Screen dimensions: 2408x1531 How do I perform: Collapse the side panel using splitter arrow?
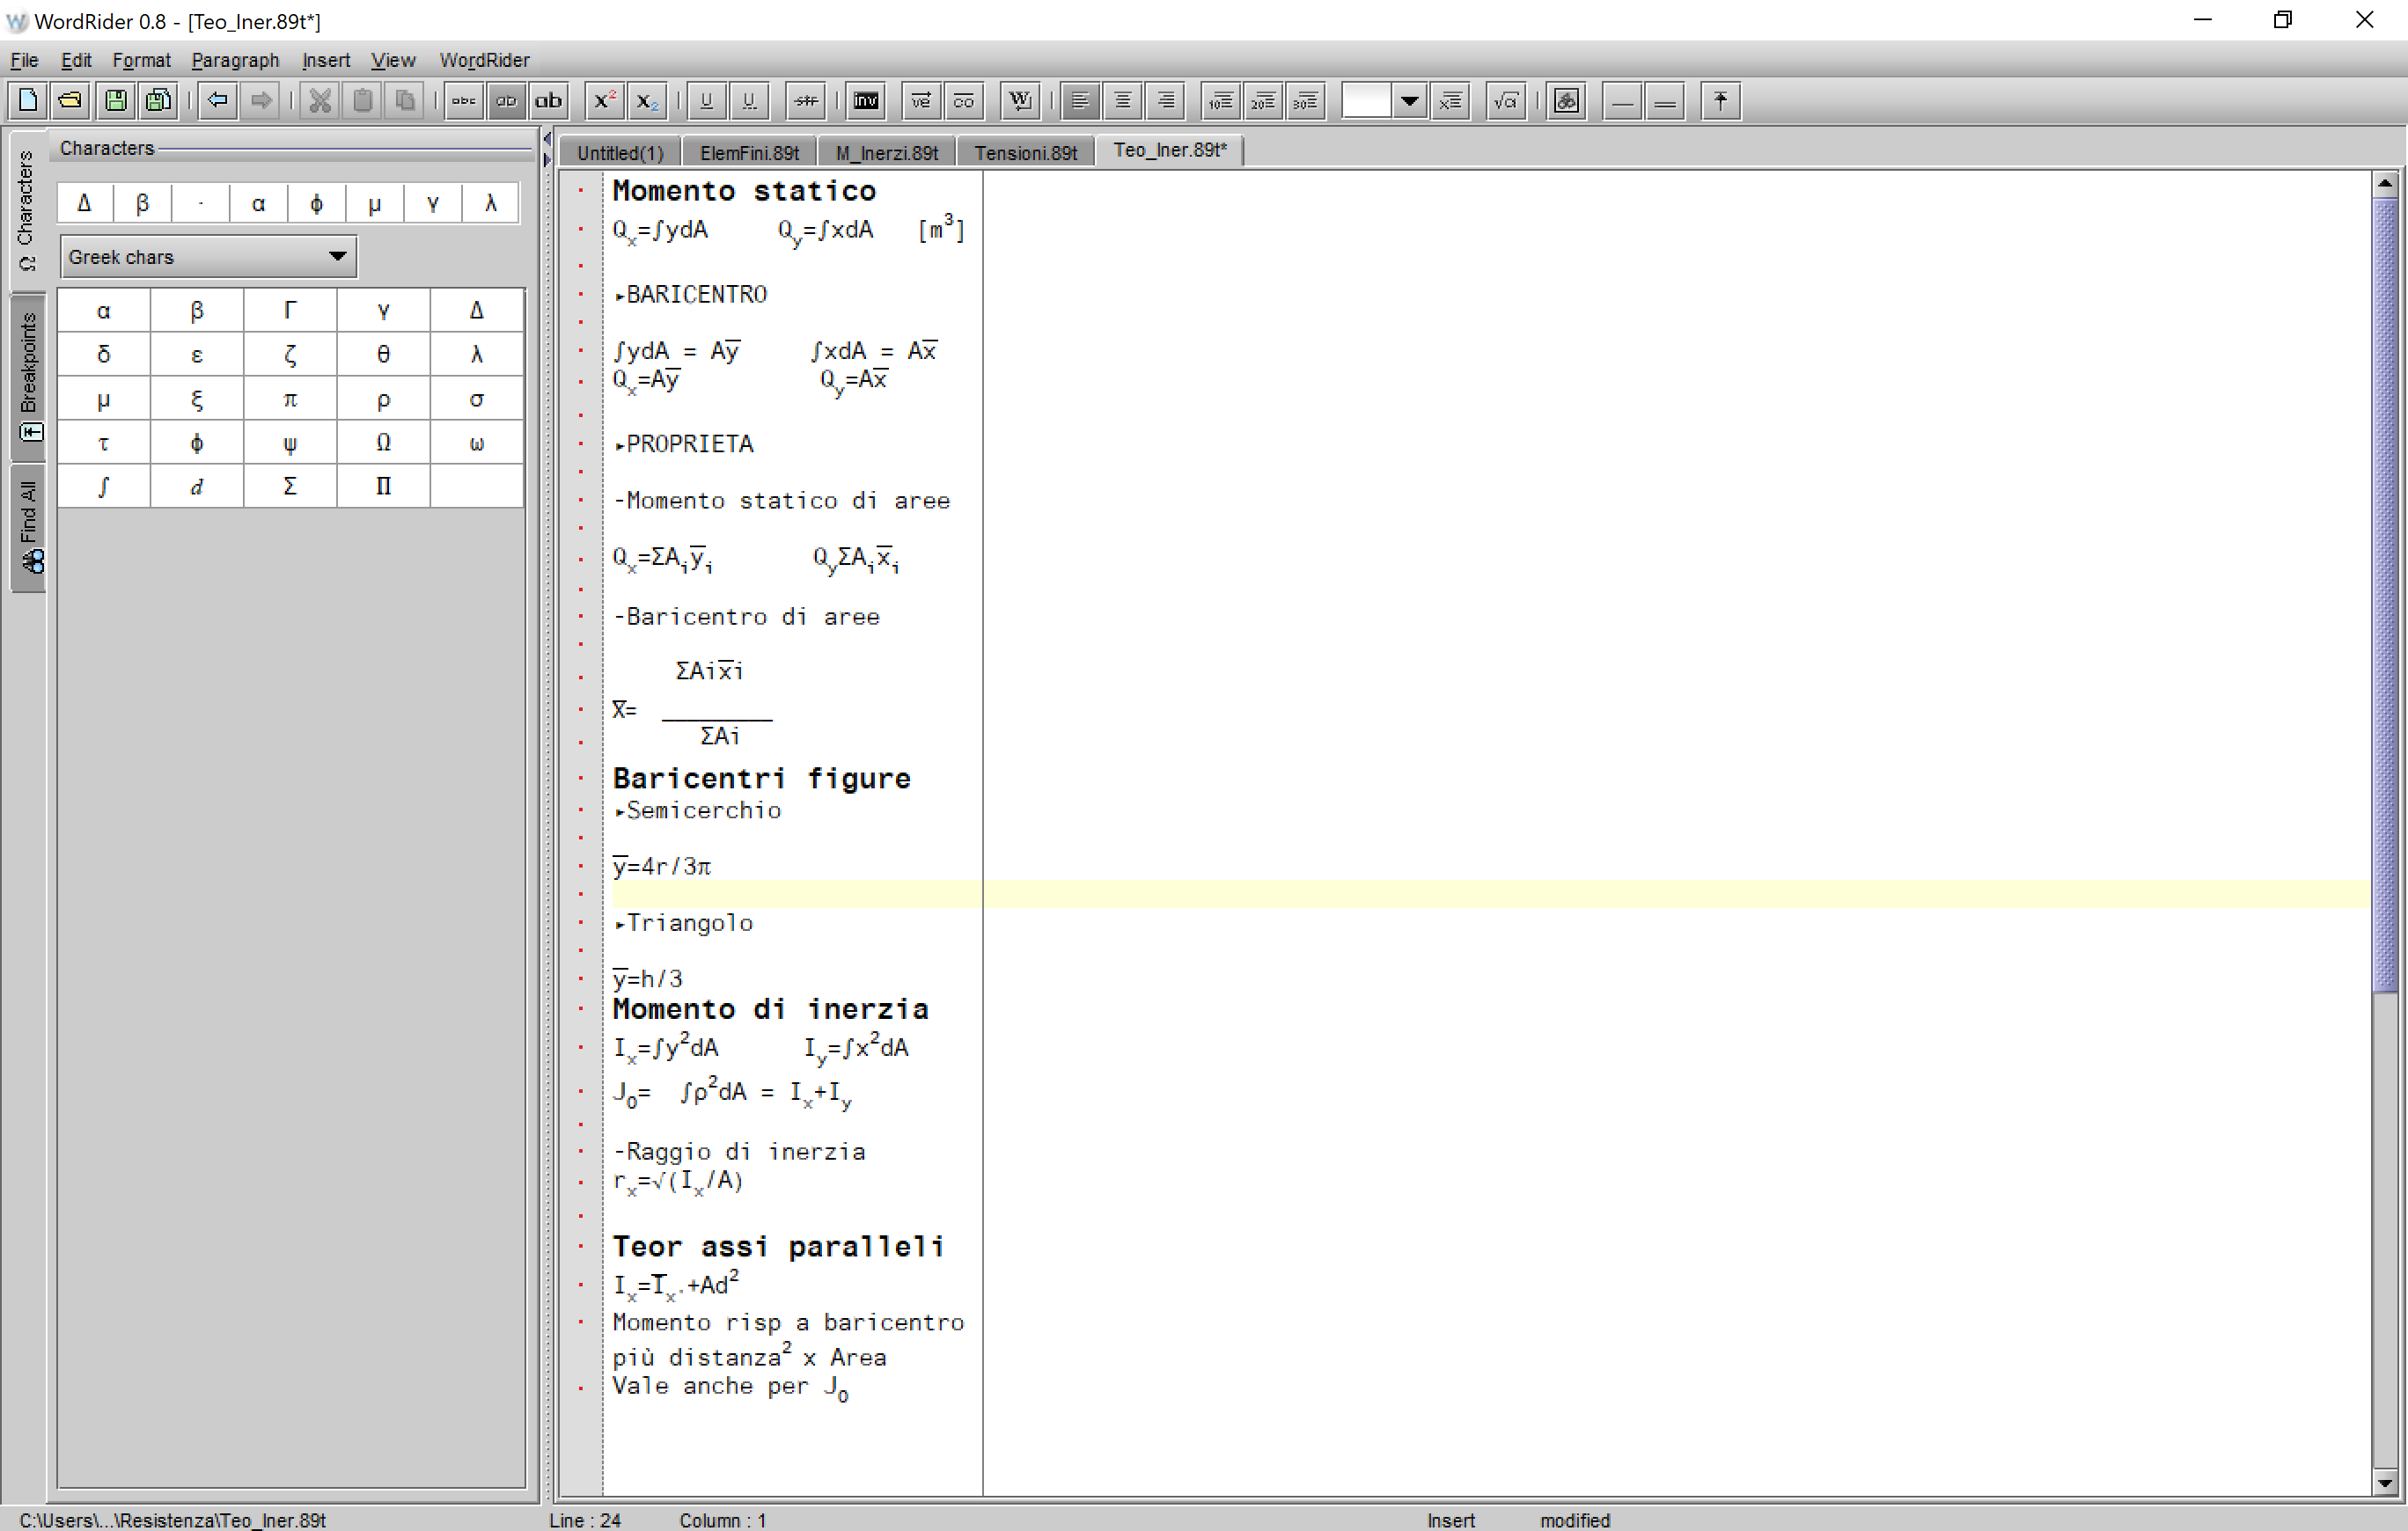(547, 139)
